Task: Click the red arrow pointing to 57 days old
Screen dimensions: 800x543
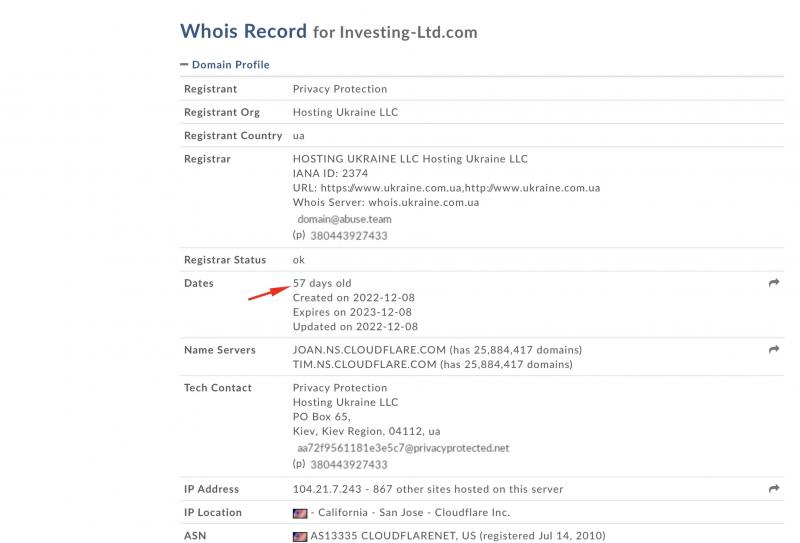Action: (x=269, y=292)
